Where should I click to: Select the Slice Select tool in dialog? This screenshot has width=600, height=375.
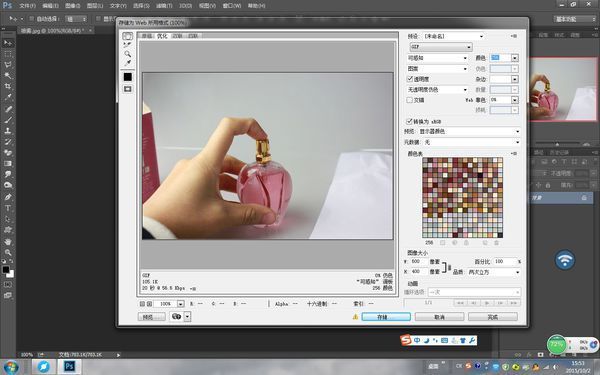click(127, 45)
